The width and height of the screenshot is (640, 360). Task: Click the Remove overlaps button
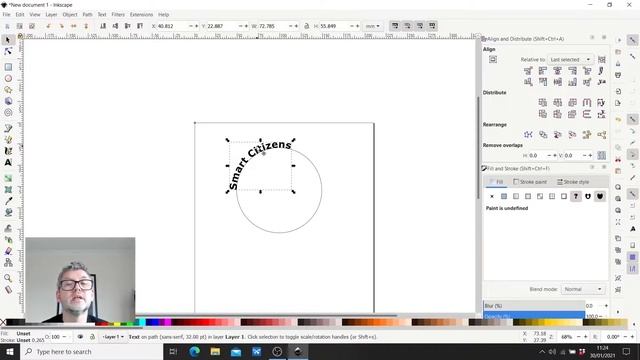pos(602,156)
